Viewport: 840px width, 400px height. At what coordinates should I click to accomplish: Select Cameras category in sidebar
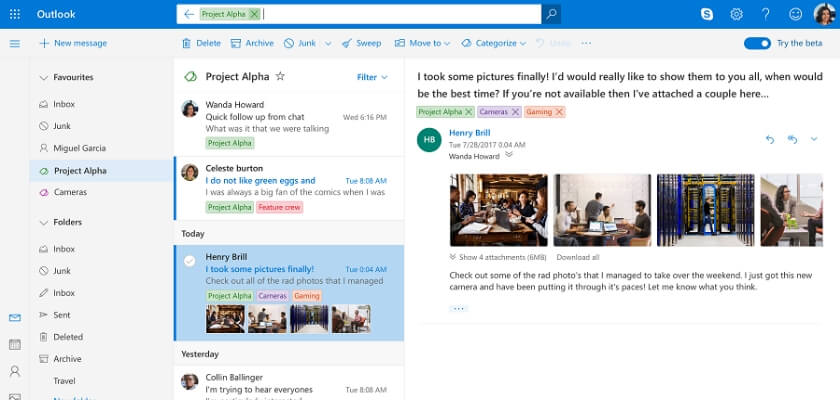(x=63, y=192)
